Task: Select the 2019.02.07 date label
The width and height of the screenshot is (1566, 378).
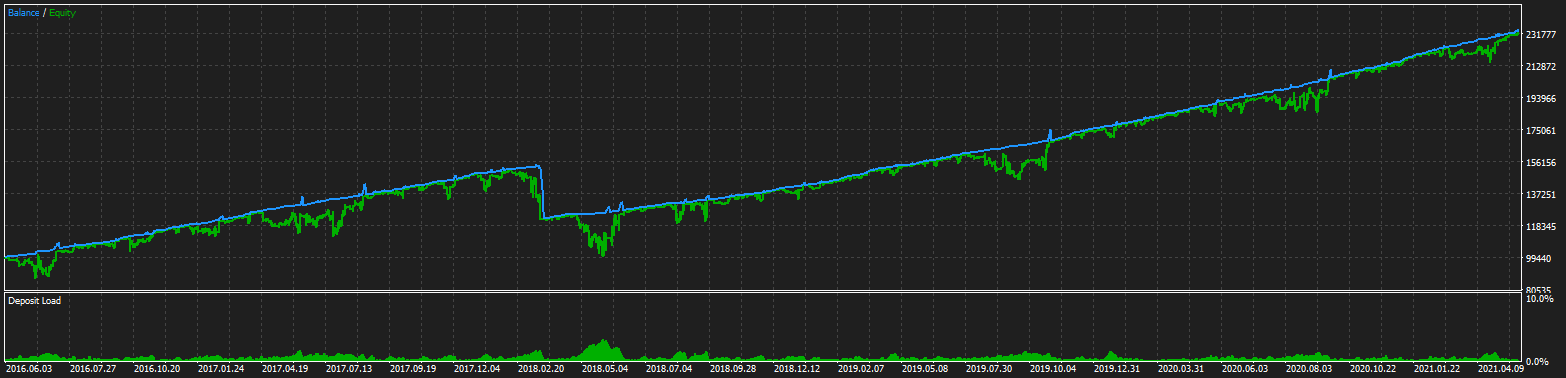Action: click(862, 369)
